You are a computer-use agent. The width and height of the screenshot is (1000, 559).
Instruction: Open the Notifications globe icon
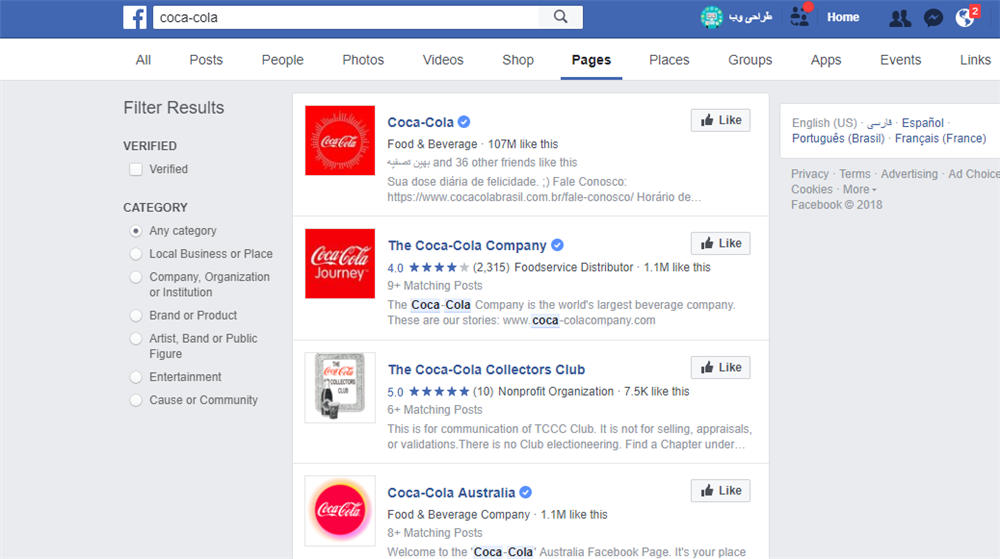point(966,17)
